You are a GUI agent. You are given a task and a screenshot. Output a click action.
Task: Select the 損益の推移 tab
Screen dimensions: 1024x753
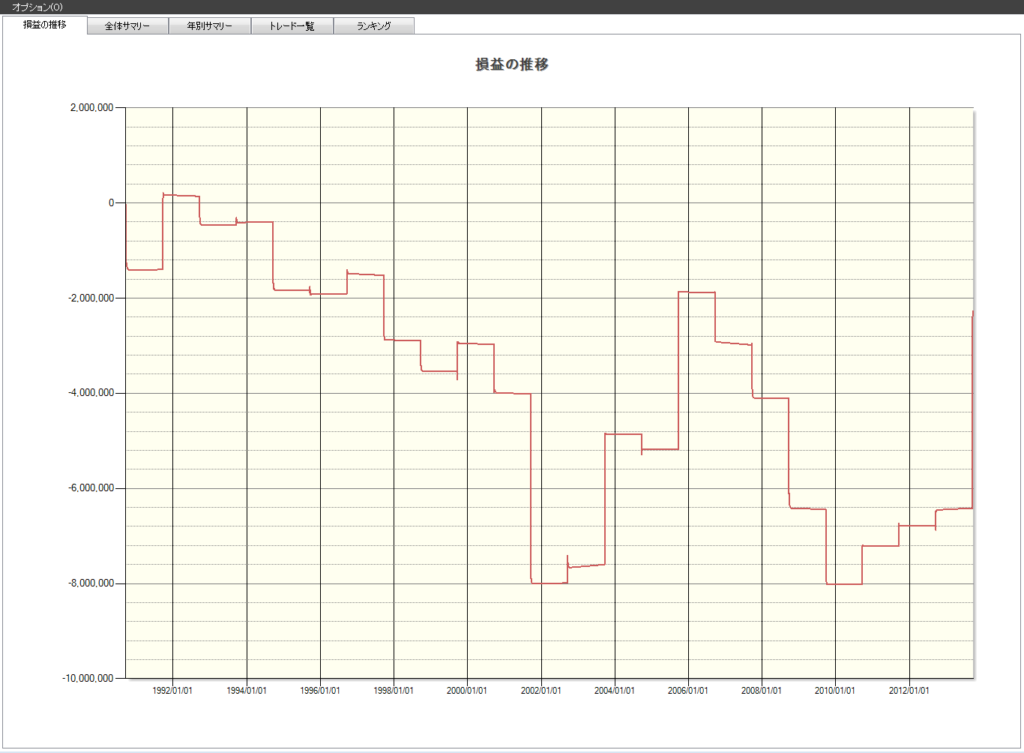(x=44, y=25)
